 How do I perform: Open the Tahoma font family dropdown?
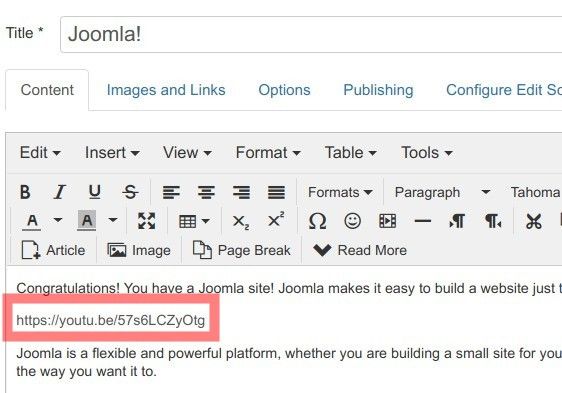pos(535,192)
